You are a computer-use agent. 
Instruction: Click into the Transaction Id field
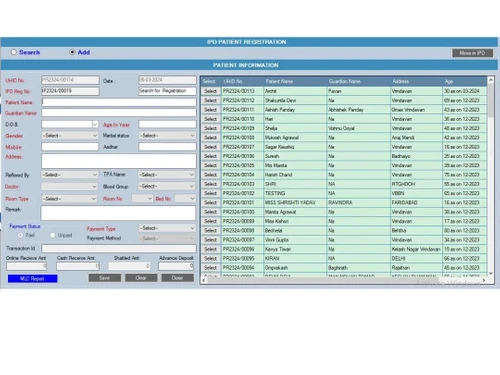point(119,249)
